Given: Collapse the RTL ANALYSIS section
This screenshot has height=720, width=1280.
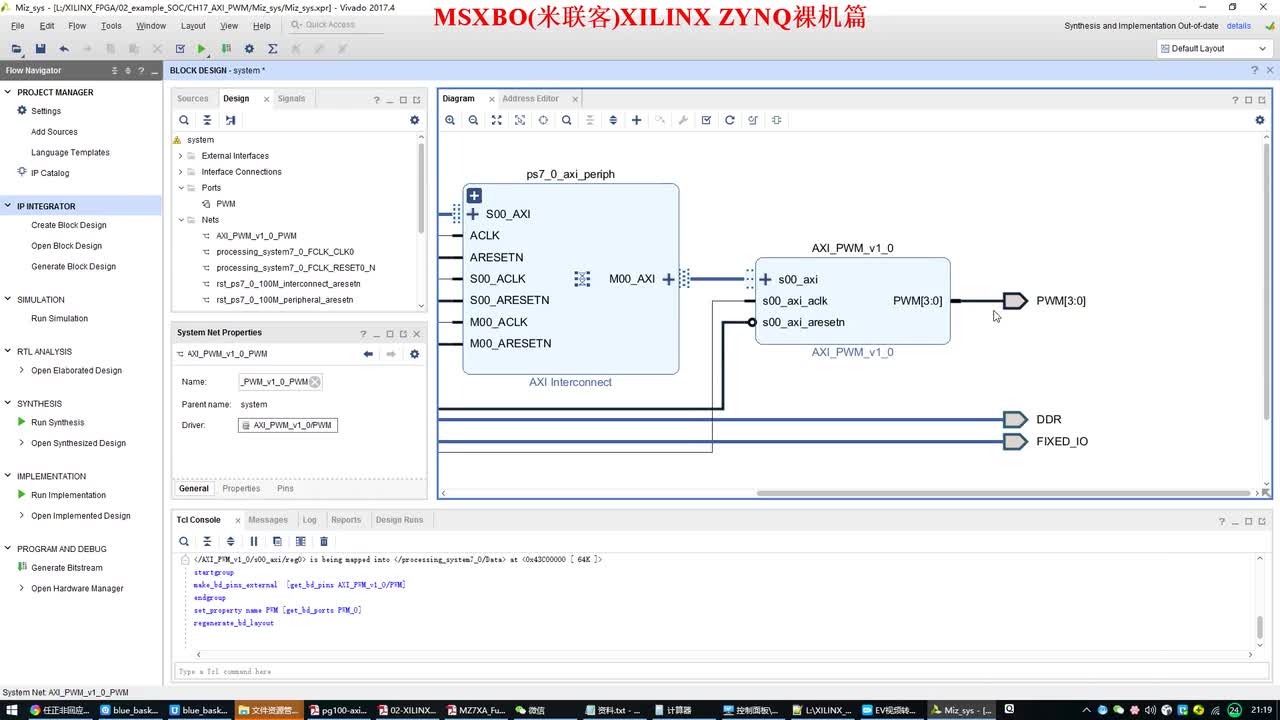Looking at the screenshot, I should (8, 351).
